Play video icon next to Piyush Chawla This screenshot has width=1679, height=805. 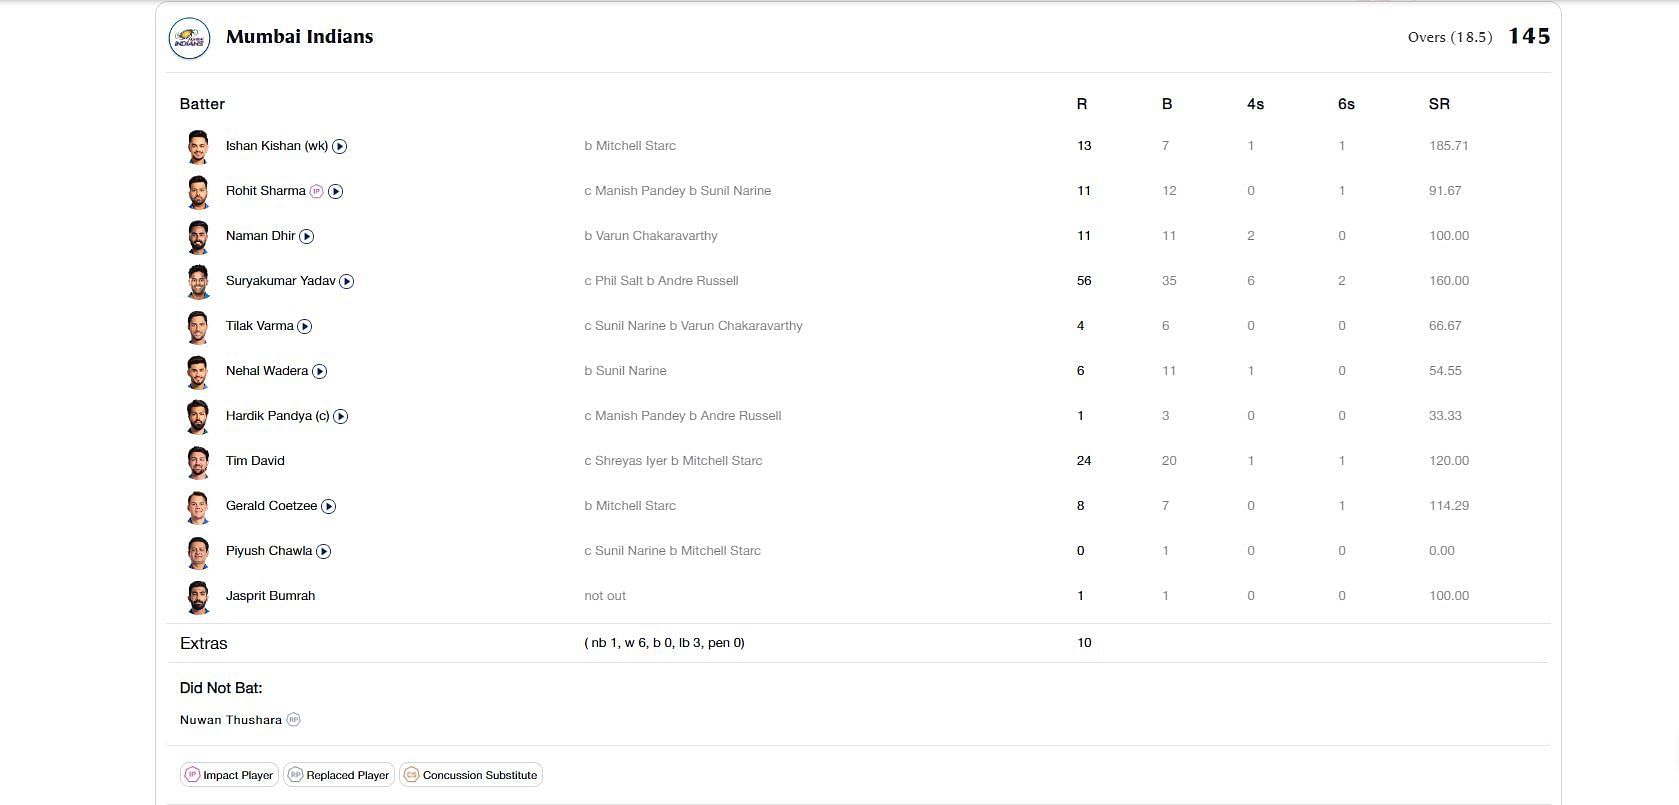[324, 551]
